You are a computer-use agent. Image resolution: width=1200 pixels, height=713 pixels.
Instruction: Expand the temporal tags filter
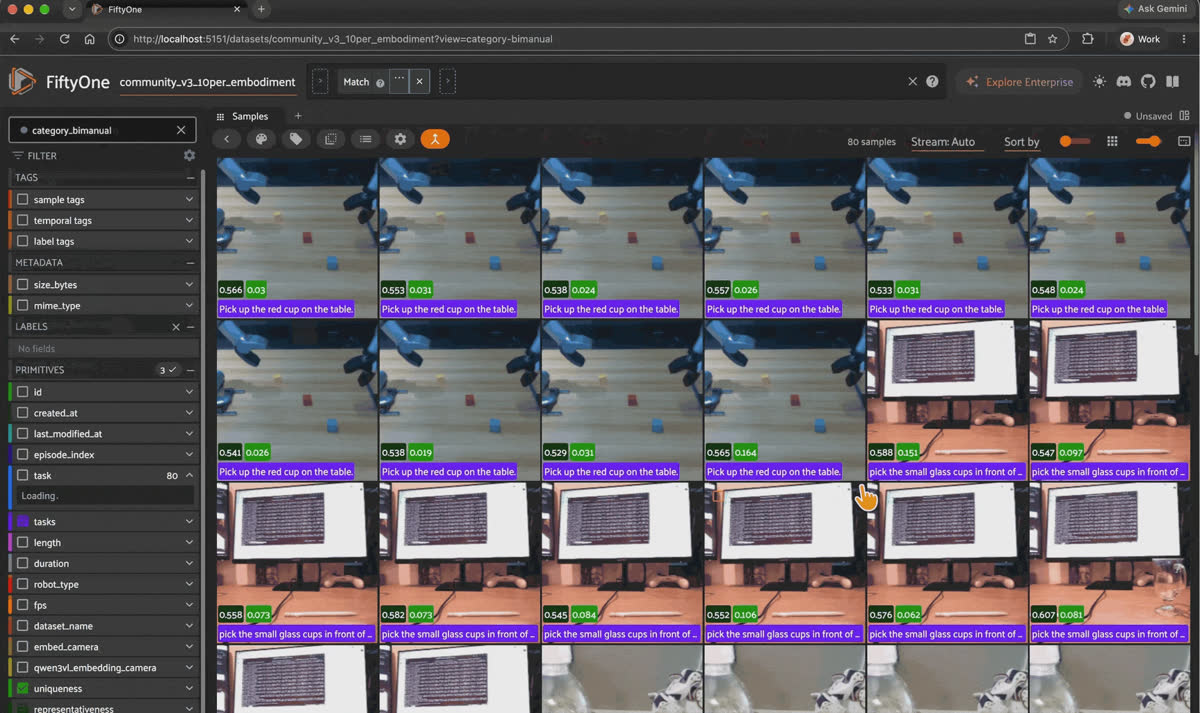point(189,221)
